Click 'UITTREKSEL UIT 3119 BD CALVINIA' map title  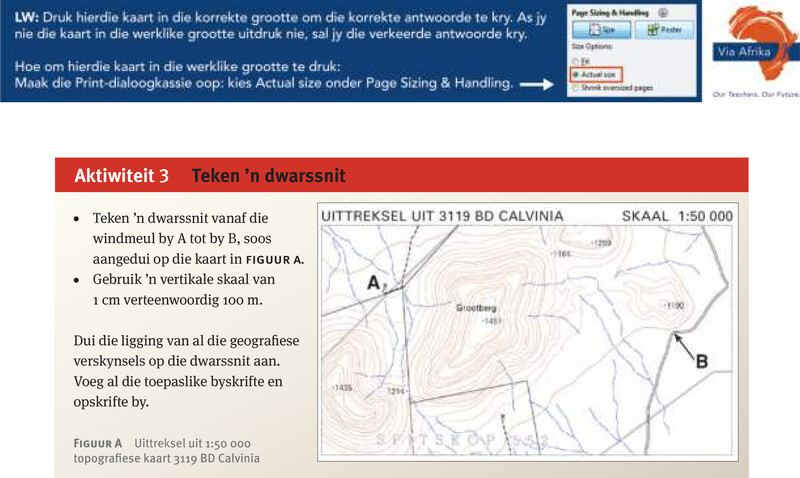coord(442,216)
